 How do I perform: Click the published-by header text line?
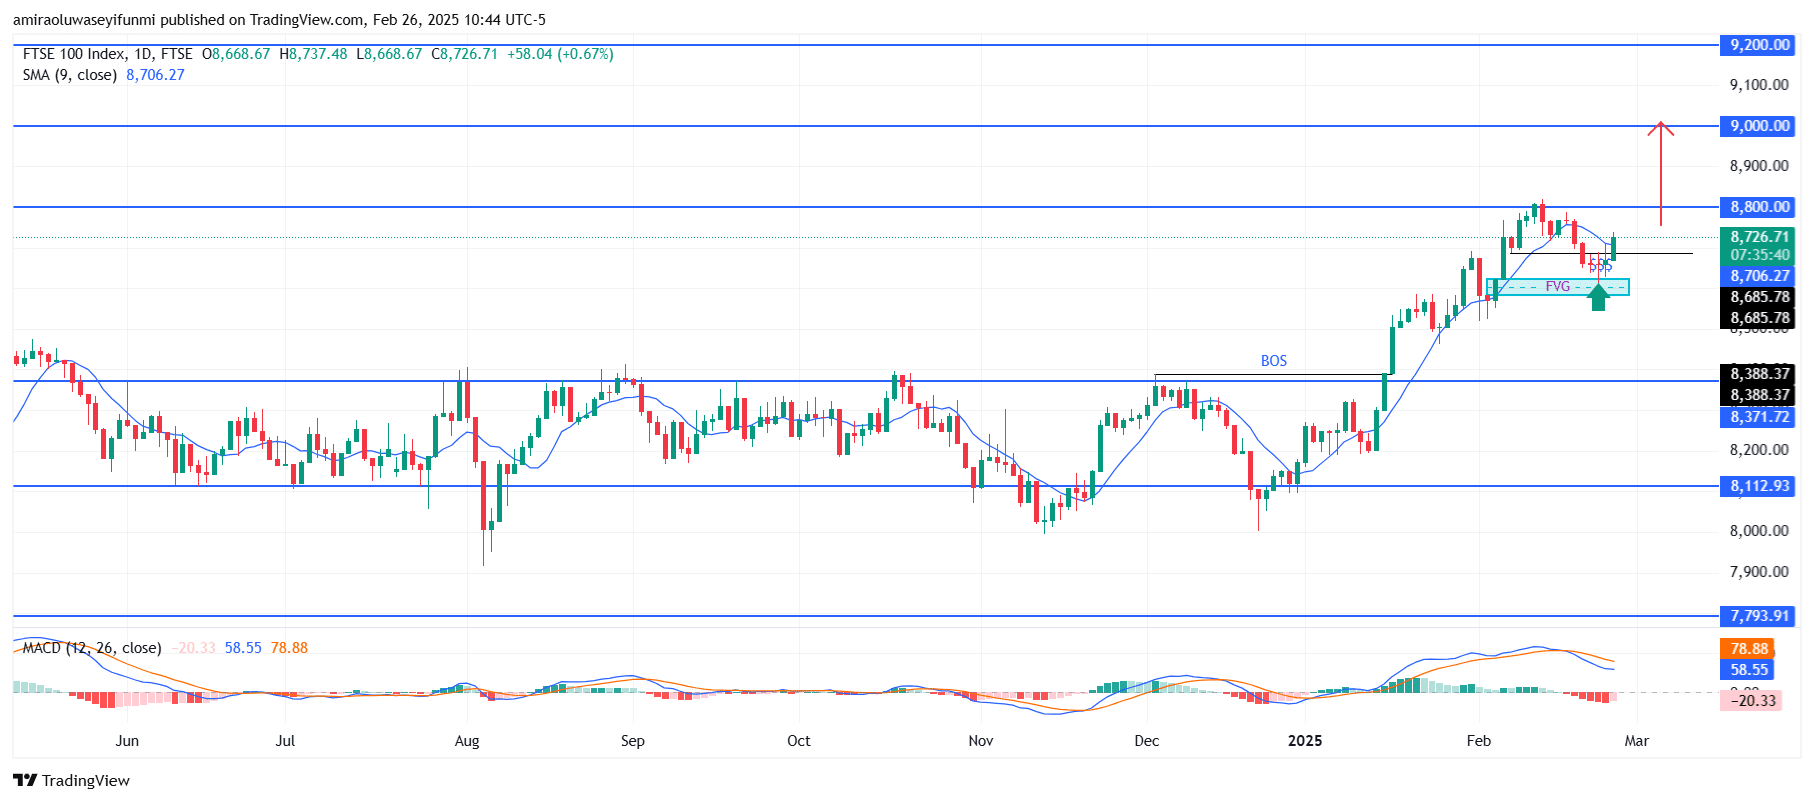279,19
